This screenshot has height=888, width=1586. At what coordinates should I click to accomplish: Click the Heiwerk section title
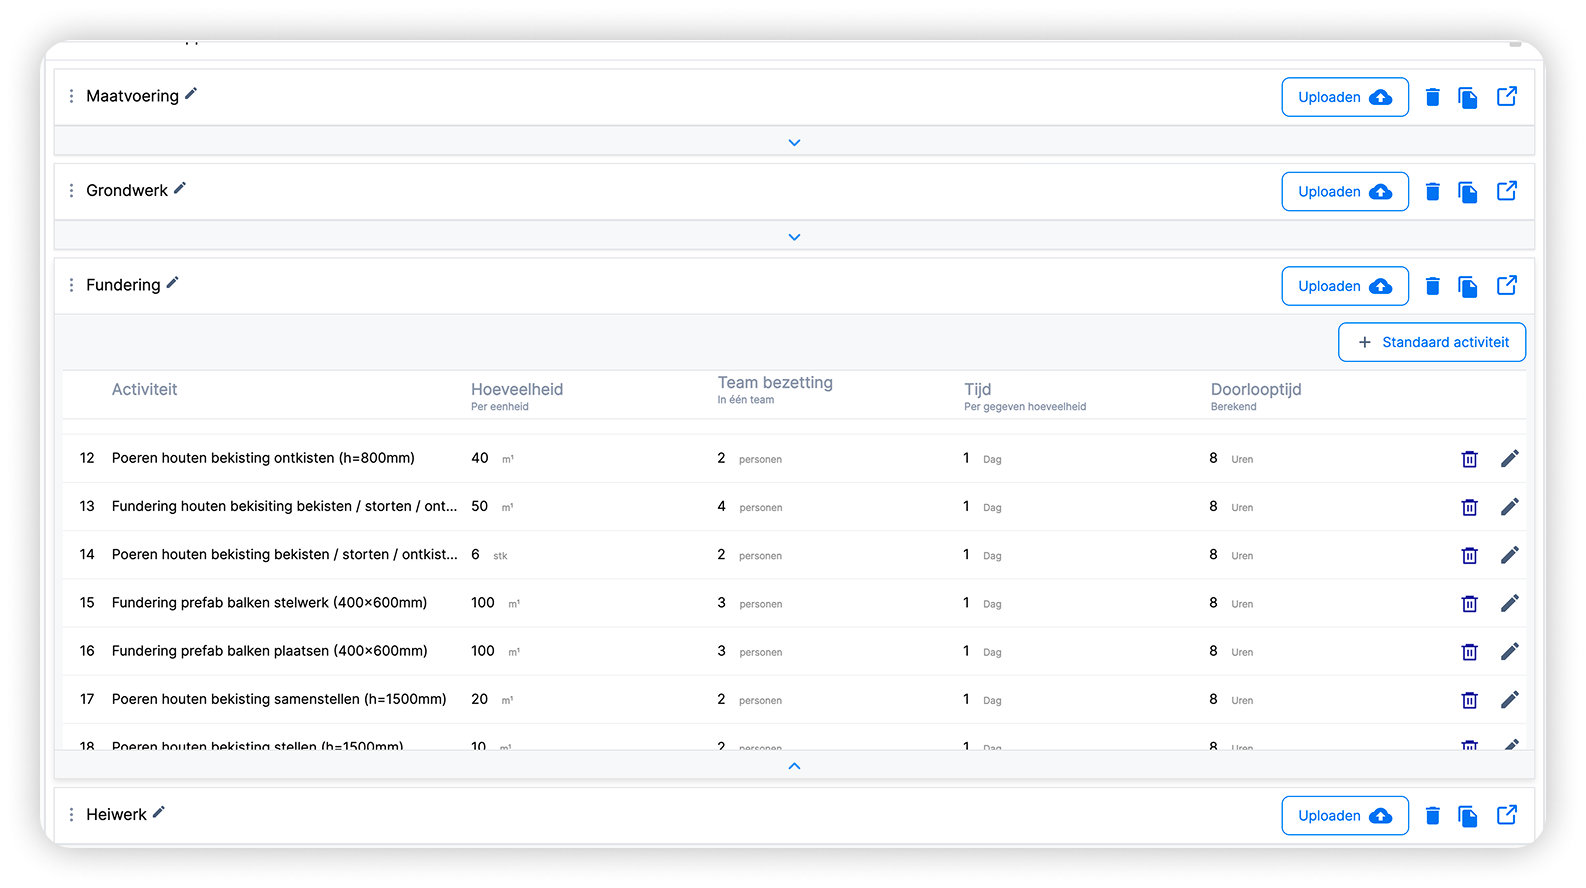coord(116,815)
